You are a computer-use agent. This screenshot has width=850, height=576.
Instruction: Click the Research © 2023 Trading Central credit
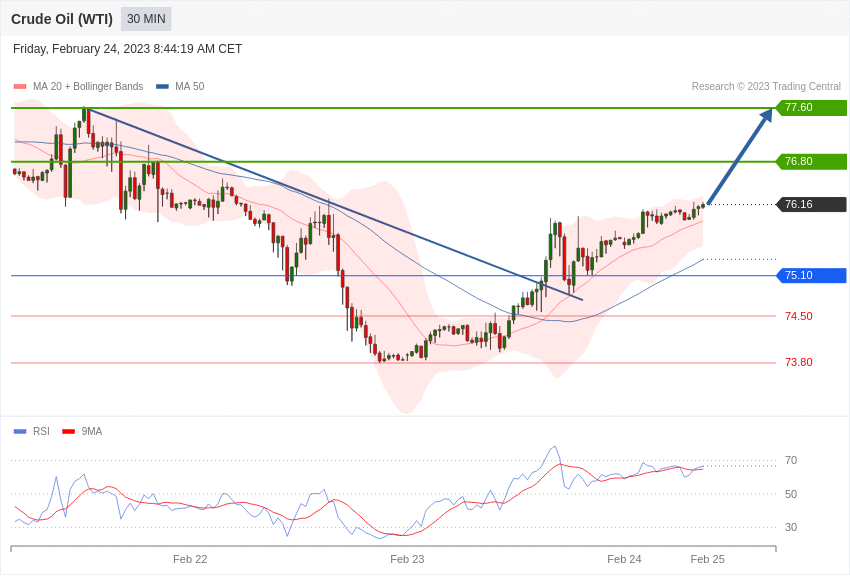pos(766,86)
